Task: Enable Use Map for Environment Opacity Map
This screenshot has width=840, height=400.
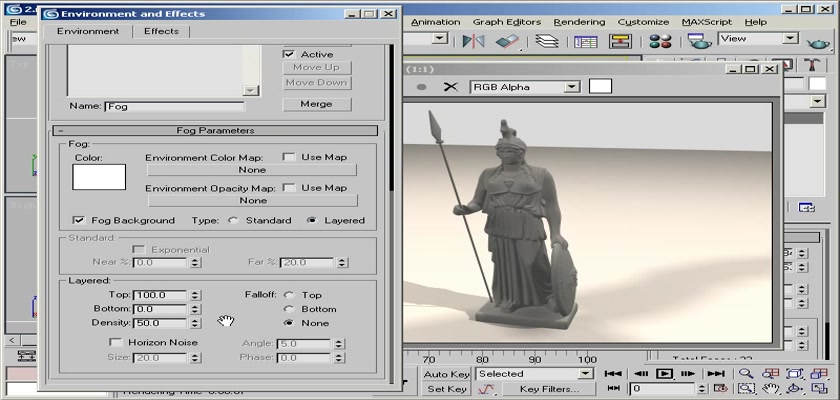Action: point(289,188)
